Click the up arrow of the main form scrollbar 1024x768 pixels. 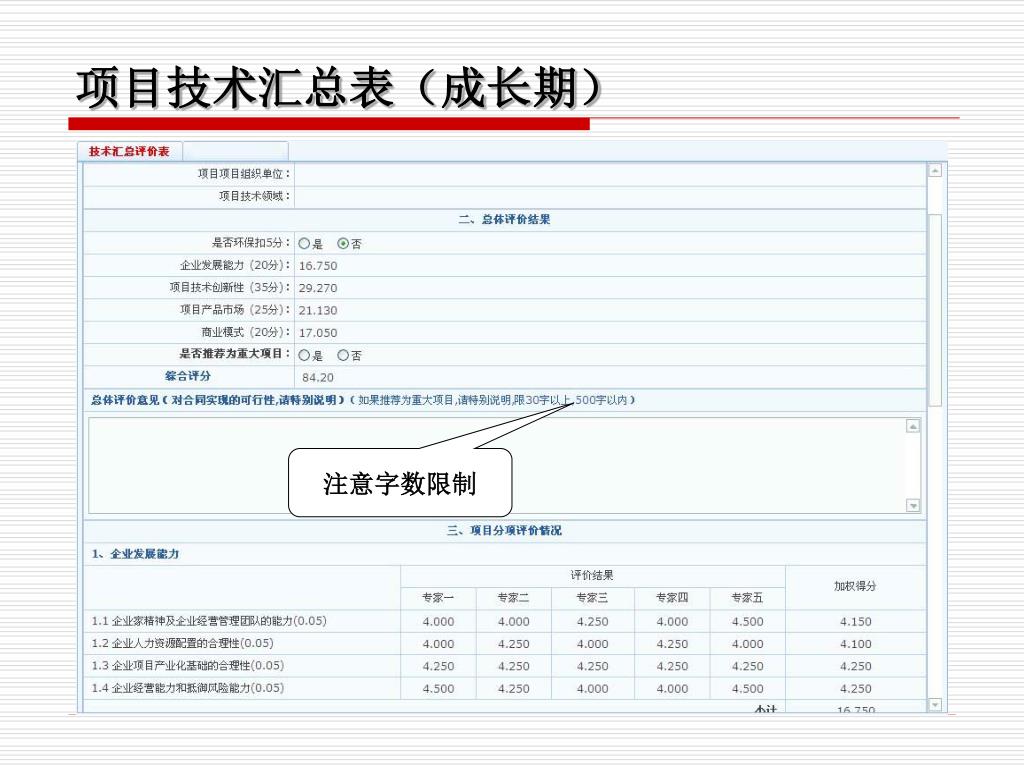click(935, 170)
